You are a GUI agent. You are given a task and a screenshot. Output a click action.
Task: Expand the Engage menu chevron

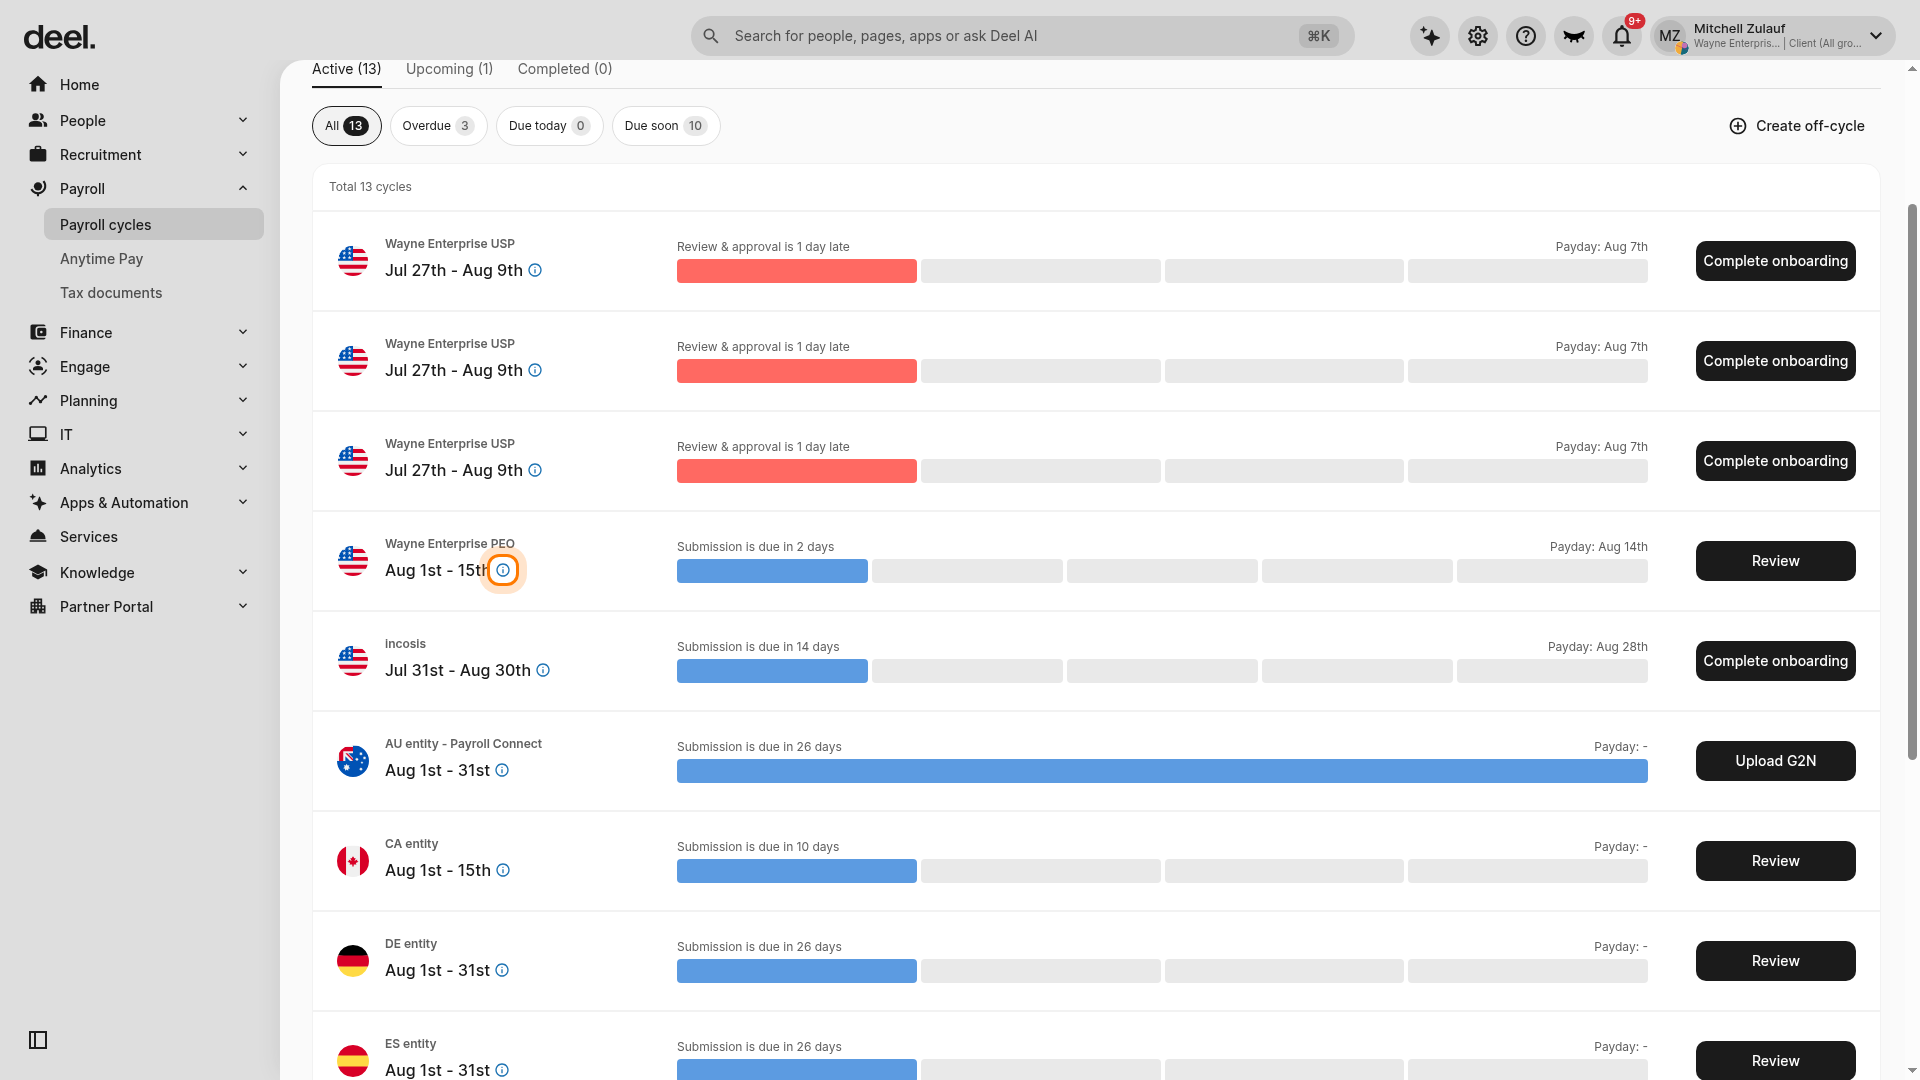pyautogui.click(x=243, y=367)
